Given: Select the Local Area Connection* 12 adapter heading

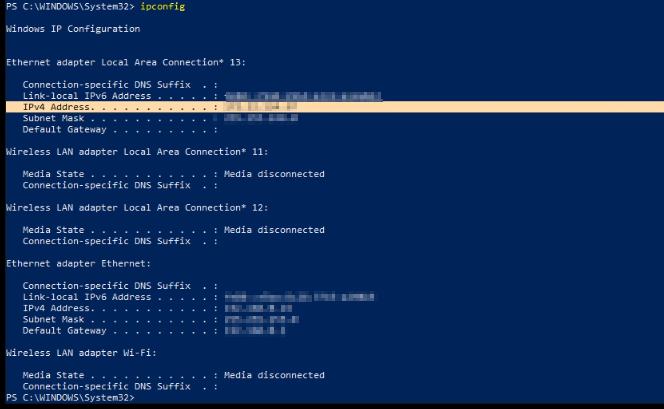Looking at the screenshot, I should (x=137, y=208).
